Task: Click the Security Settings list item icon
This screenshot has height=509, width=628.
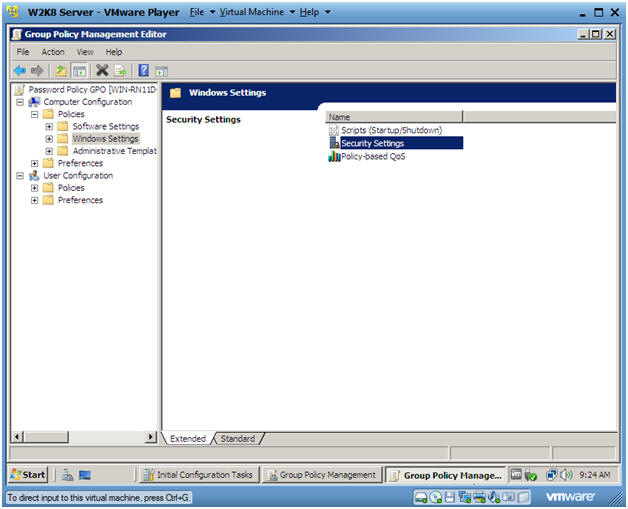Action: click(334, 143)
